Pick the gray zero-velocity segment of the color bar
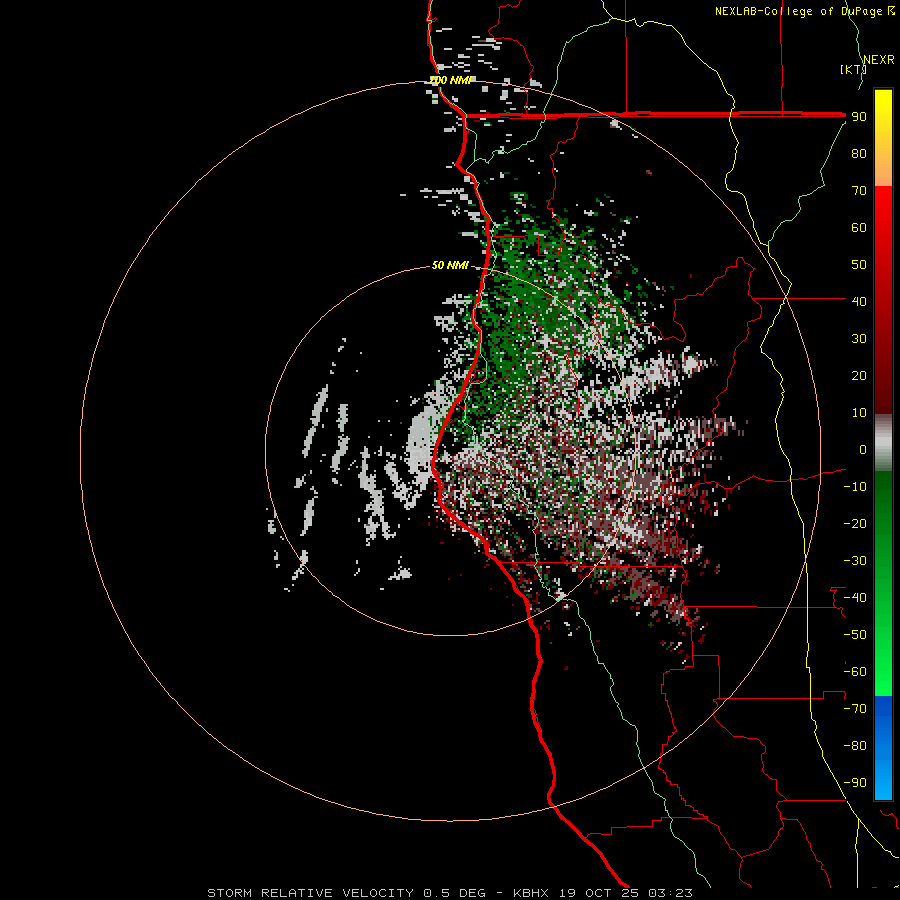 883,443
